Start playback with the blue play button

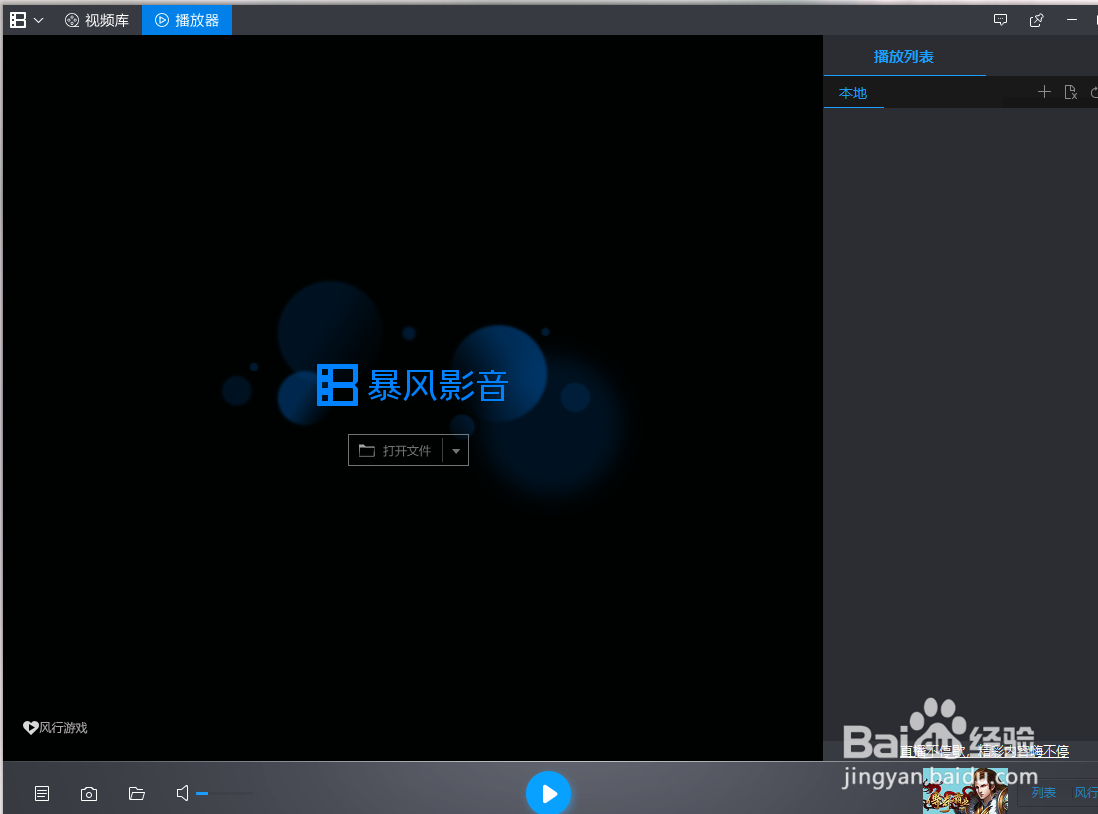(548, 793)
